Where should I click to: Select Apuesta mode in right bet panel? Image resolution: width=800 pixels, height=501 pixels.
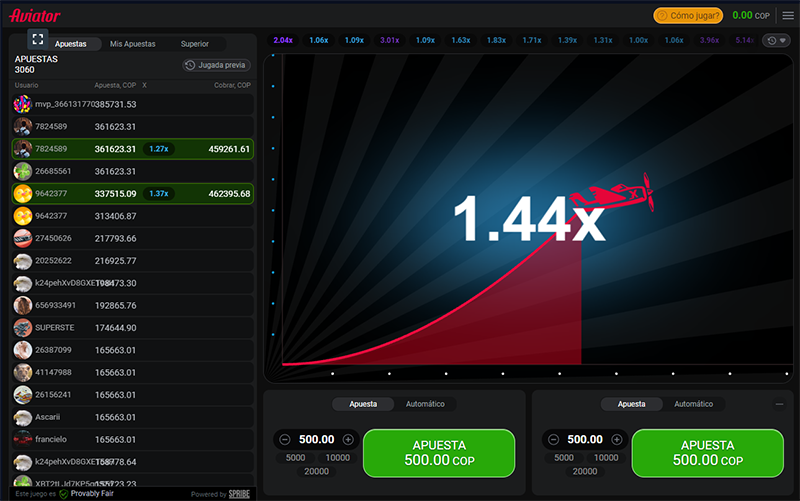click(x=632, y=404)
